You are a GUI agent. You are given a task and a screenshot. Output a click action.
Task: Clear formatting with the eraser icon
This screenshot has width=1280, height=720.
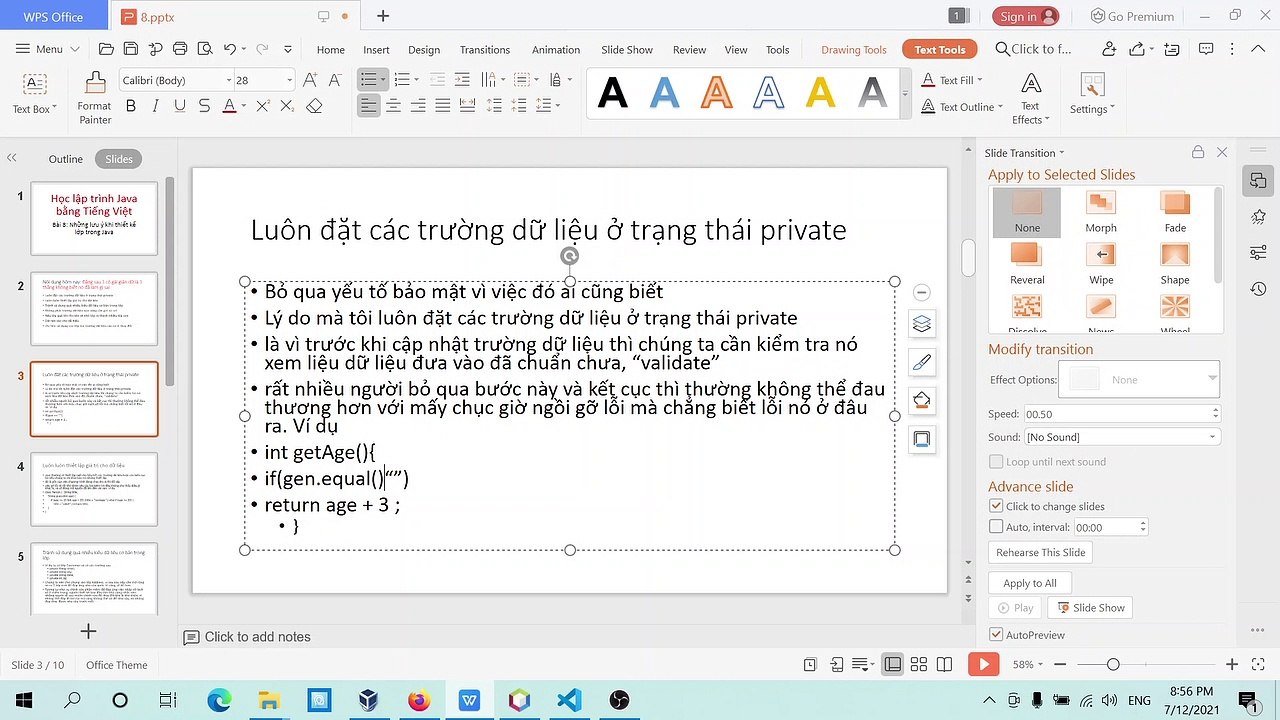314,106
